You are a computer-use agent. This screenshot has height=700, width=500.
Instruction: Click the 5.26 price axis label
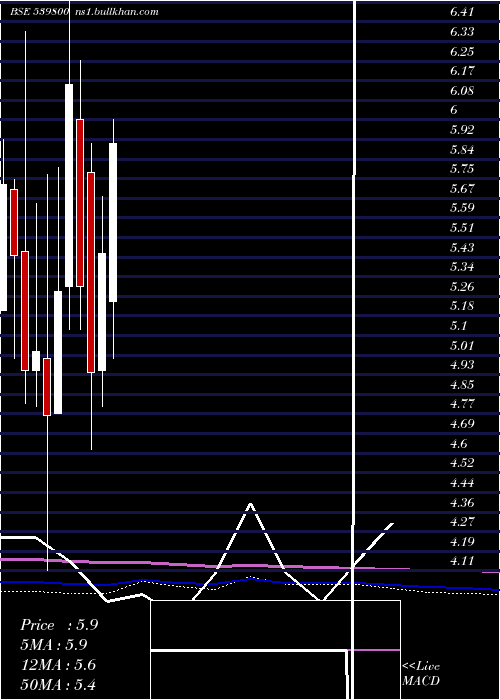[462, 286]
